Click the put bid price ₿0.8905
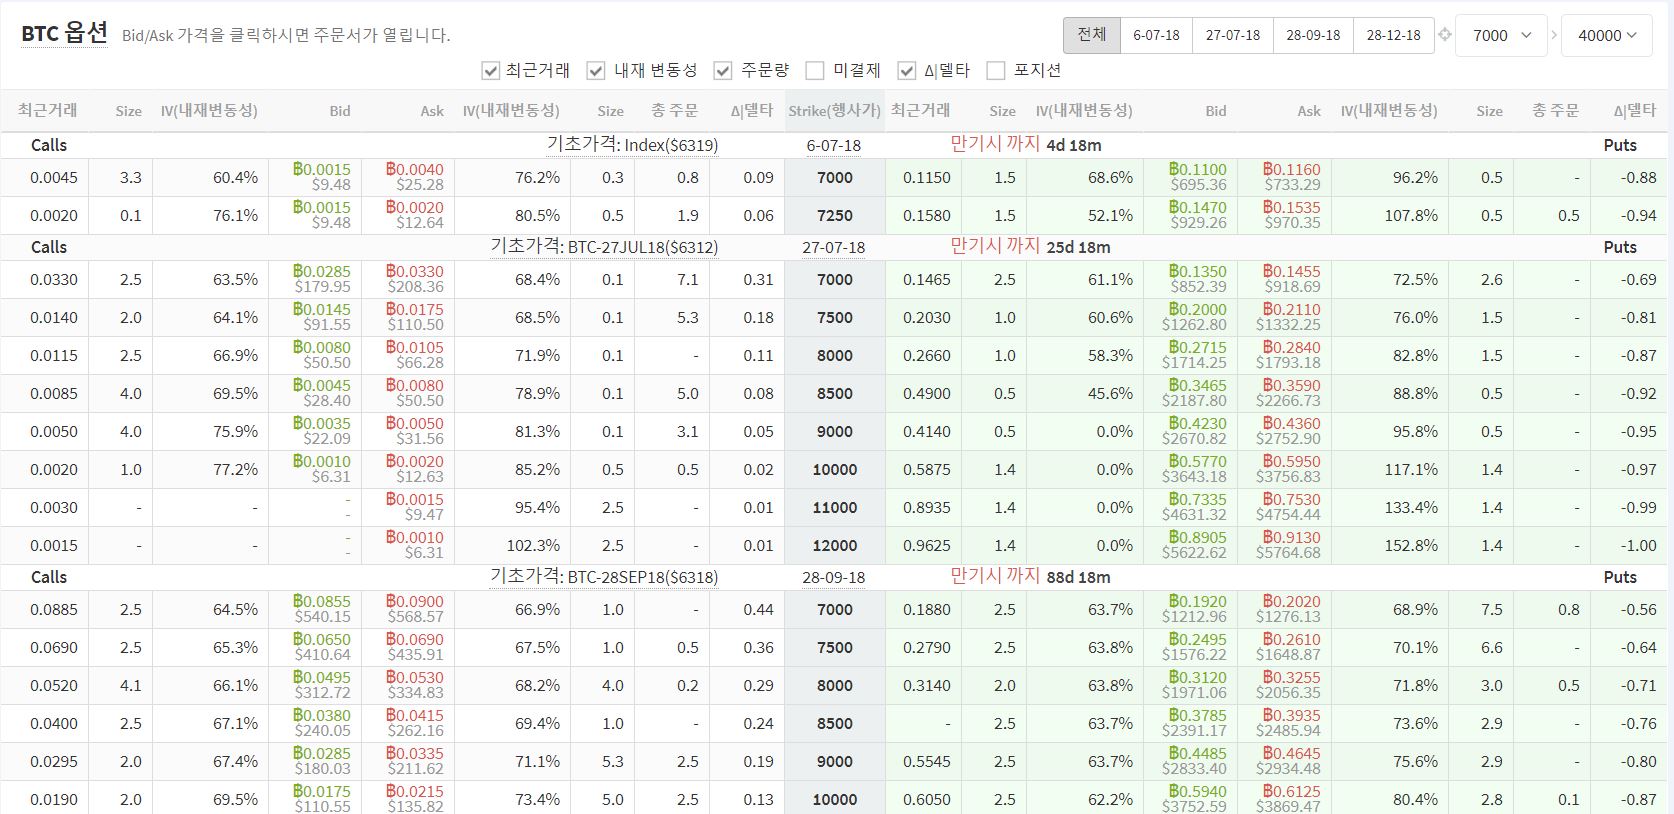 point(1198,538)
